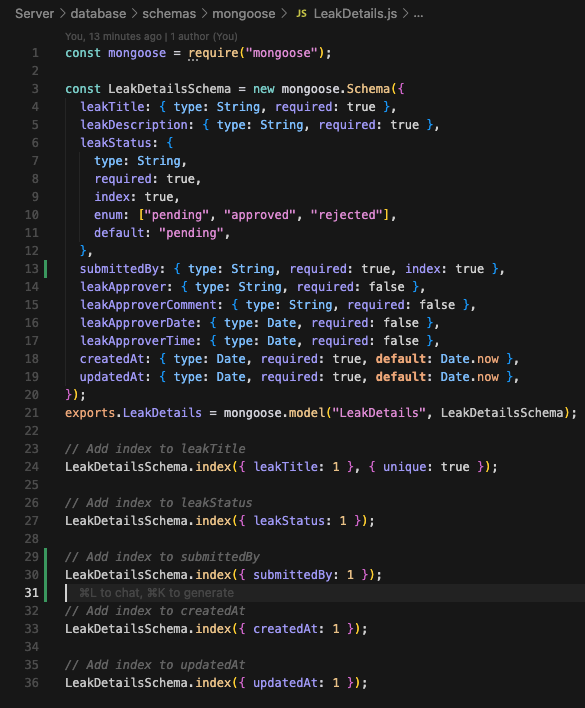The height and width of the screenshot is (708, 585).
Task: Click 'createdAt' key on line 18
Action: (x=112, y=359)
